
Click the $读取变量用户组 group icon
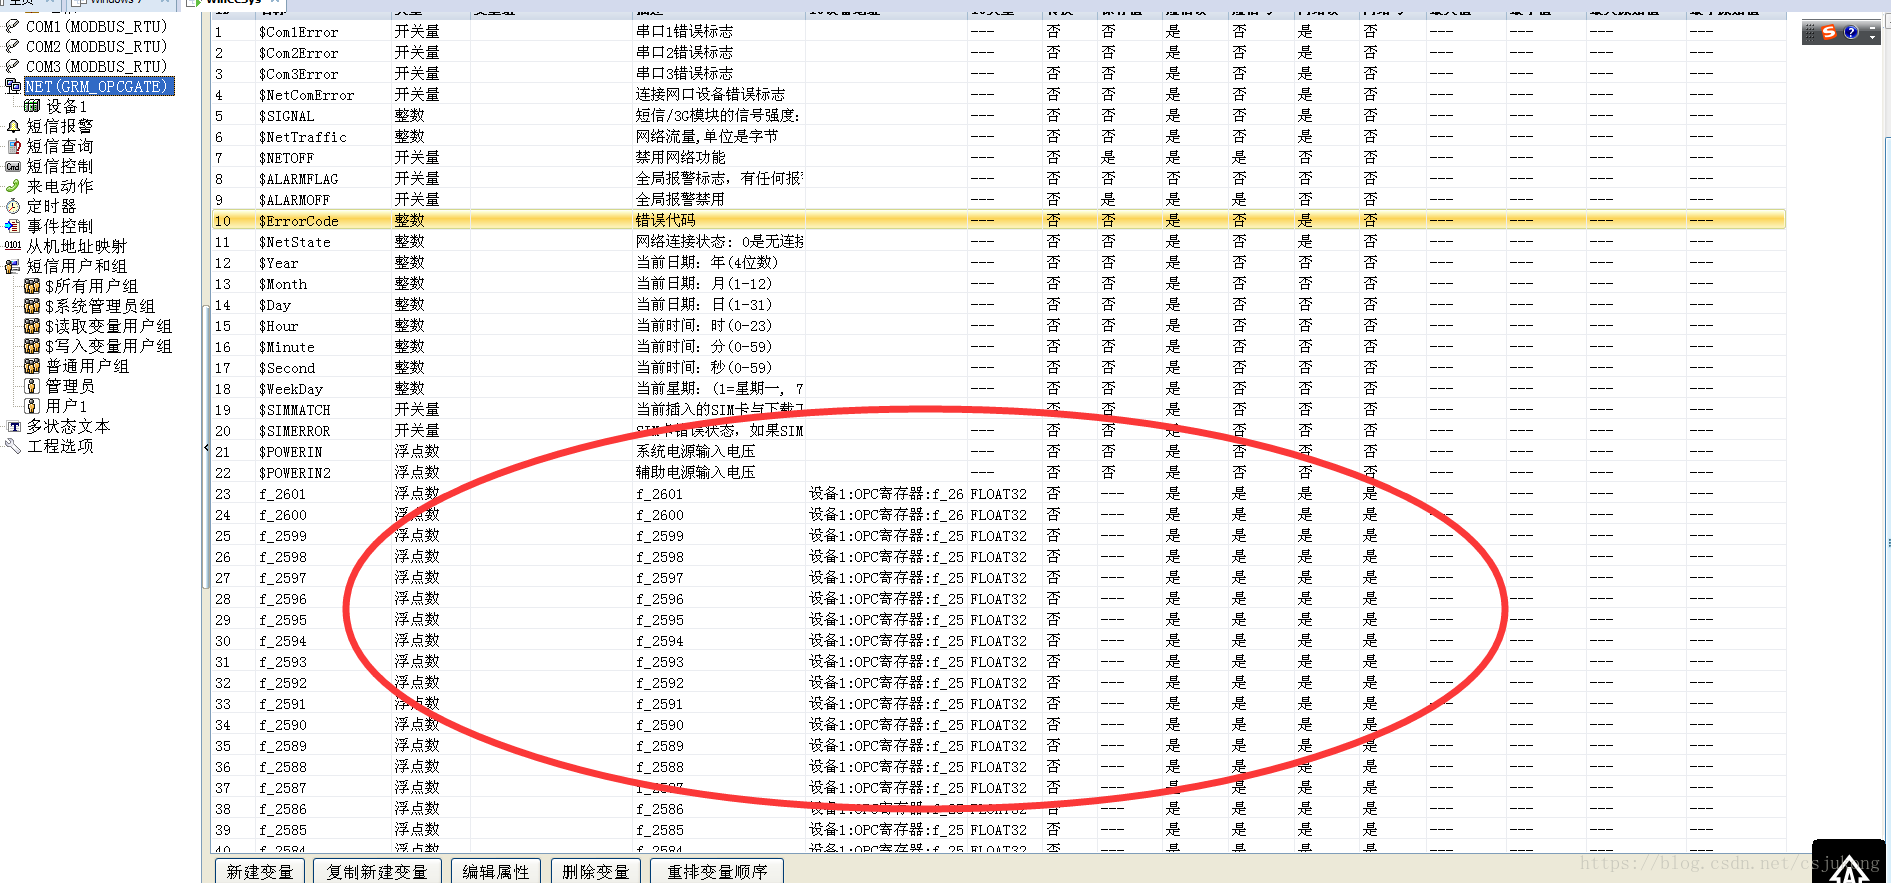pyautogui.click(x=32, y=326)
